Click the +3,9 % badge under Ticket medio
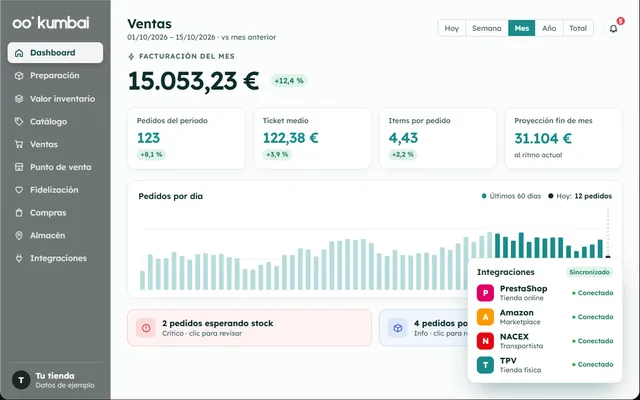 coord(277,155)
